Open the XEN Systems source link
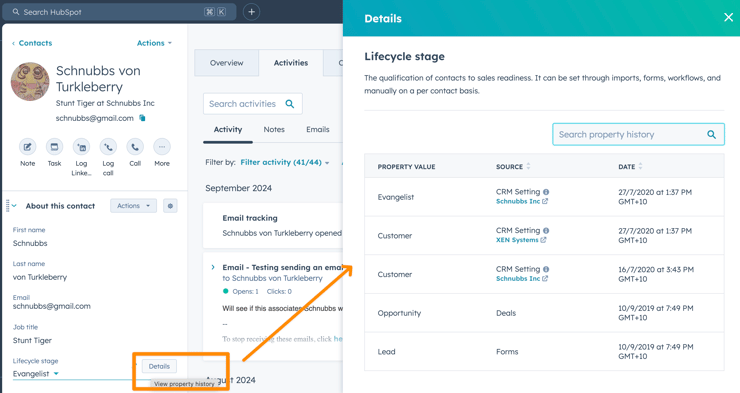This screenshot has width=740, height=393. tap(521, 240)
